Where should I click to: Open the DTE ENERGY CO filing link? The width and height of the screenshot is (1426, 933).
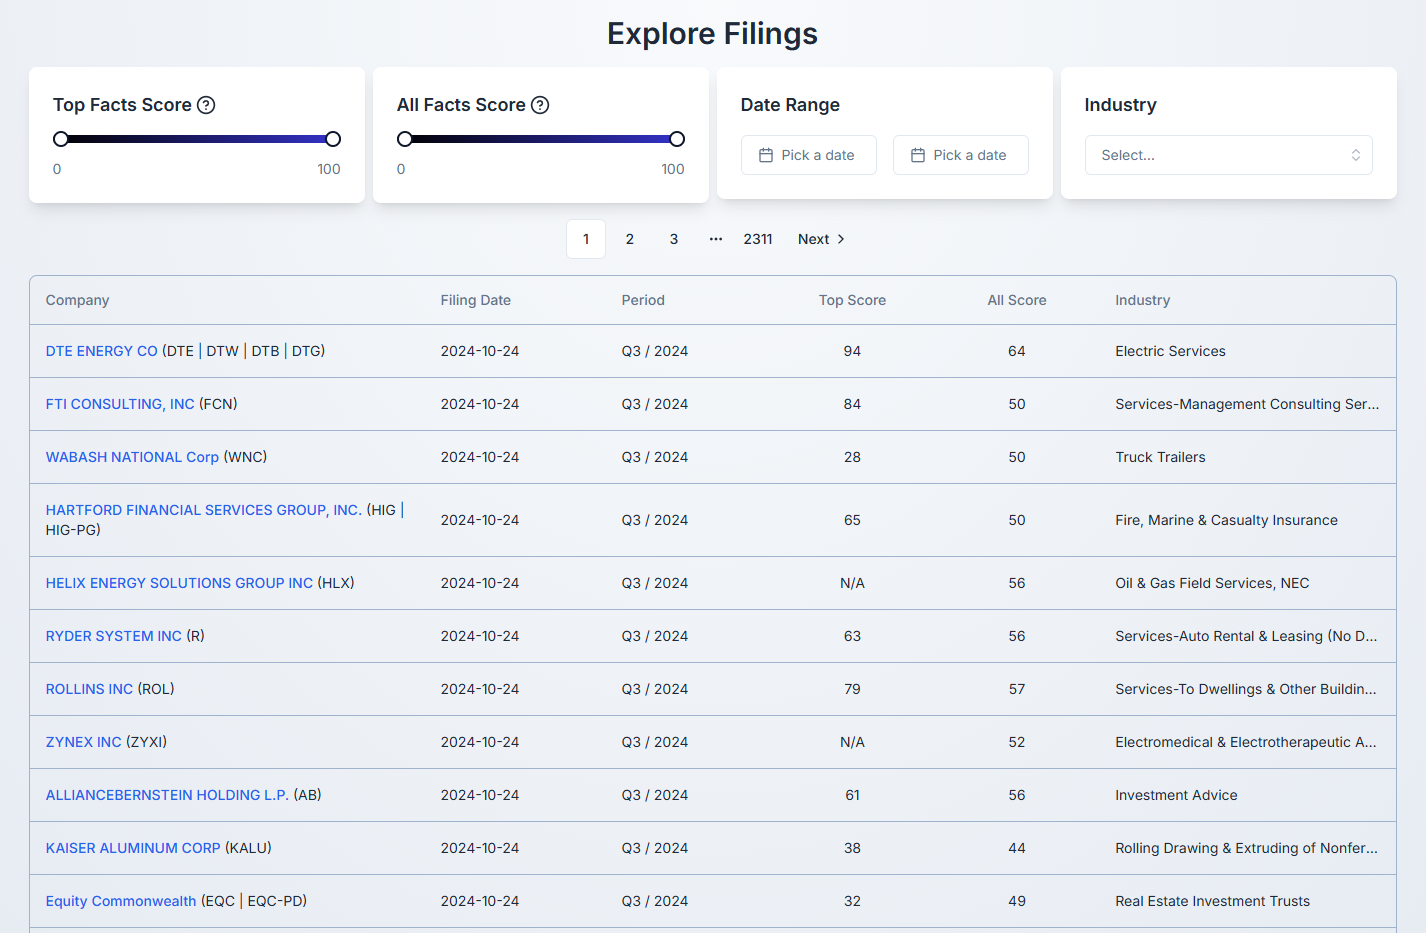(x=102, y=351)
